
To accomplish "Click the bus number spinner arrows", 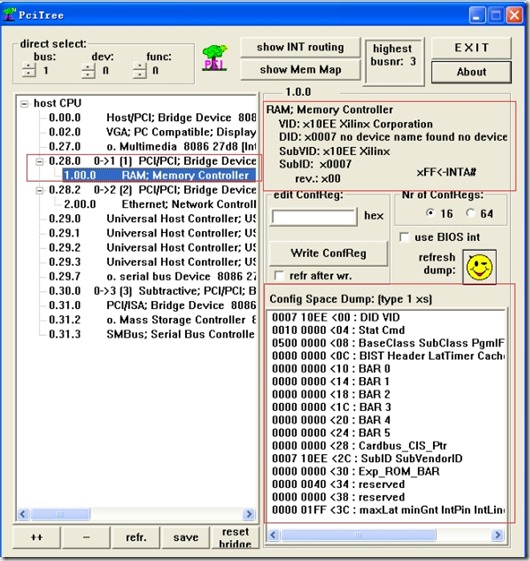I will (x=29, y=70).
